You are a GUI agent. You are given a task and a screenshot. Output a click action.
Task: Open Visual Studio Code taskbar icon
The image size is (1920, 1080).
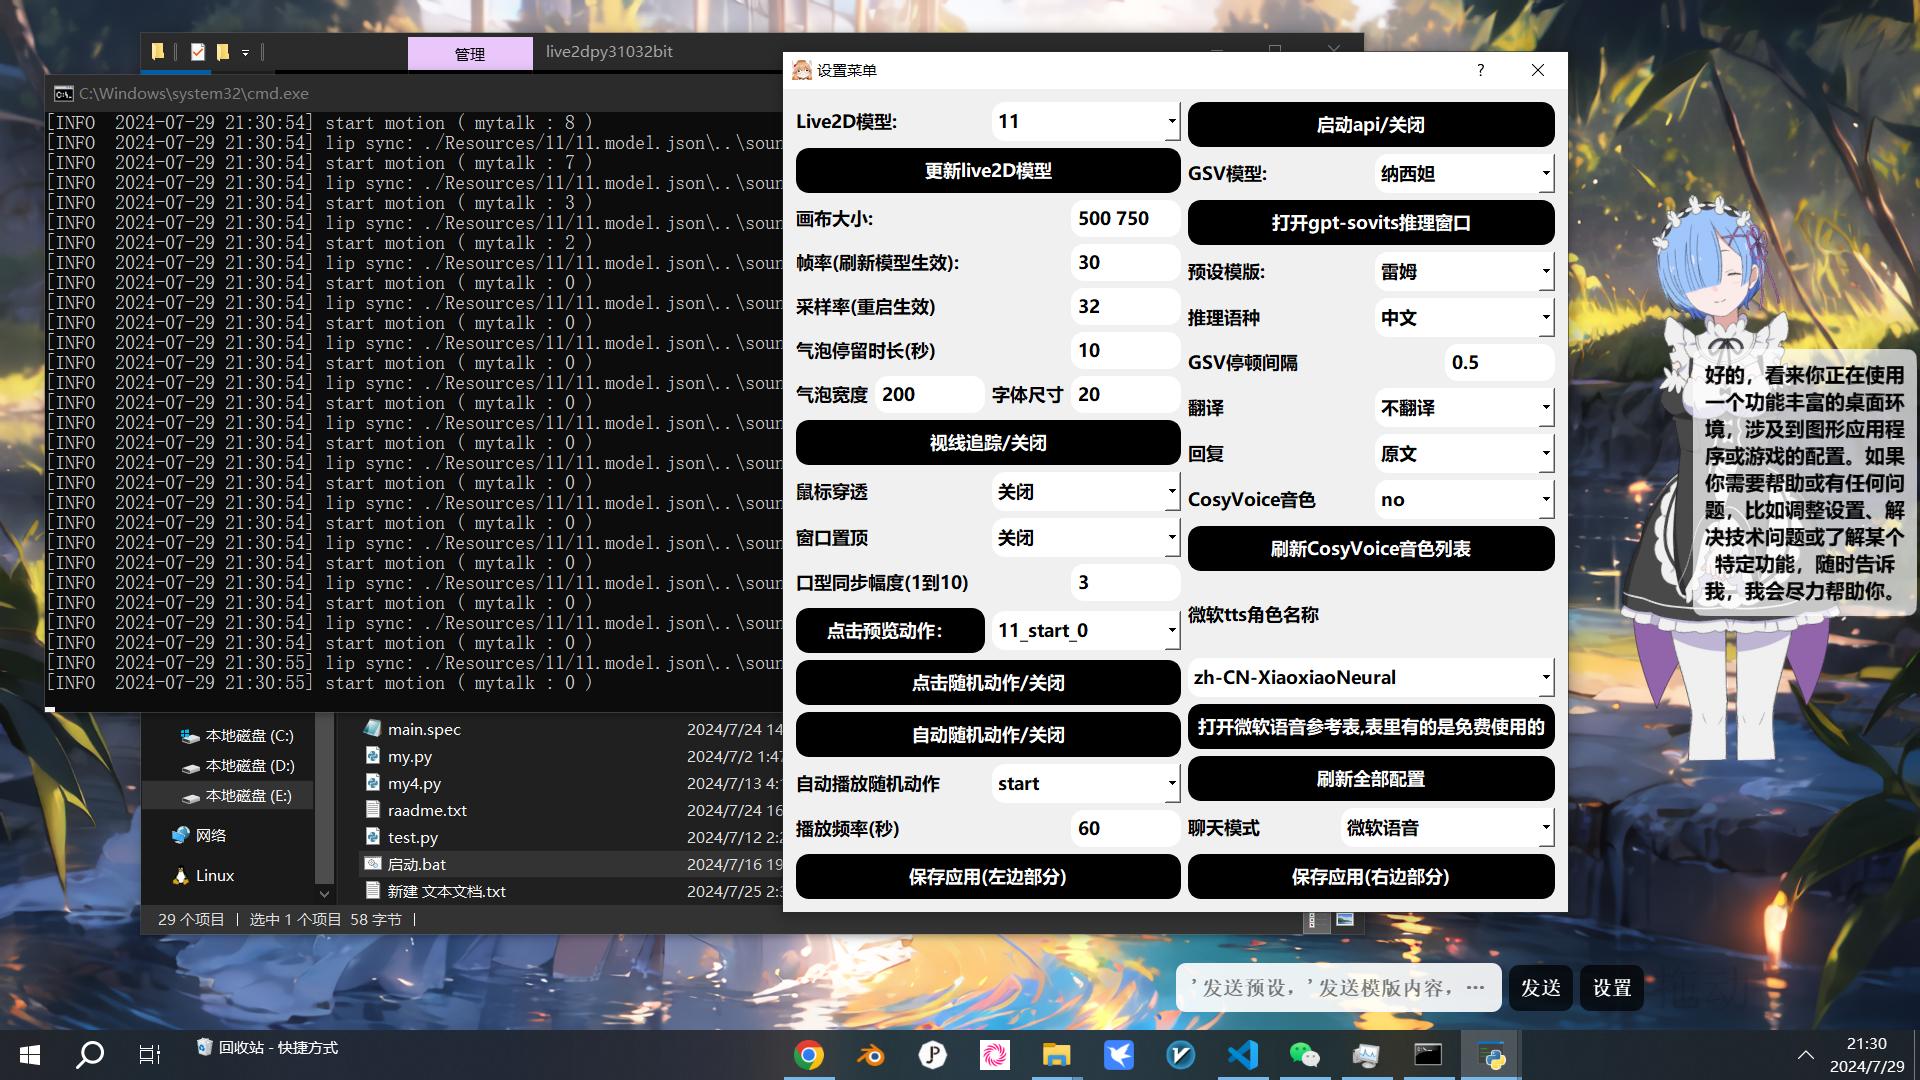click(x=1243, y=1055)
